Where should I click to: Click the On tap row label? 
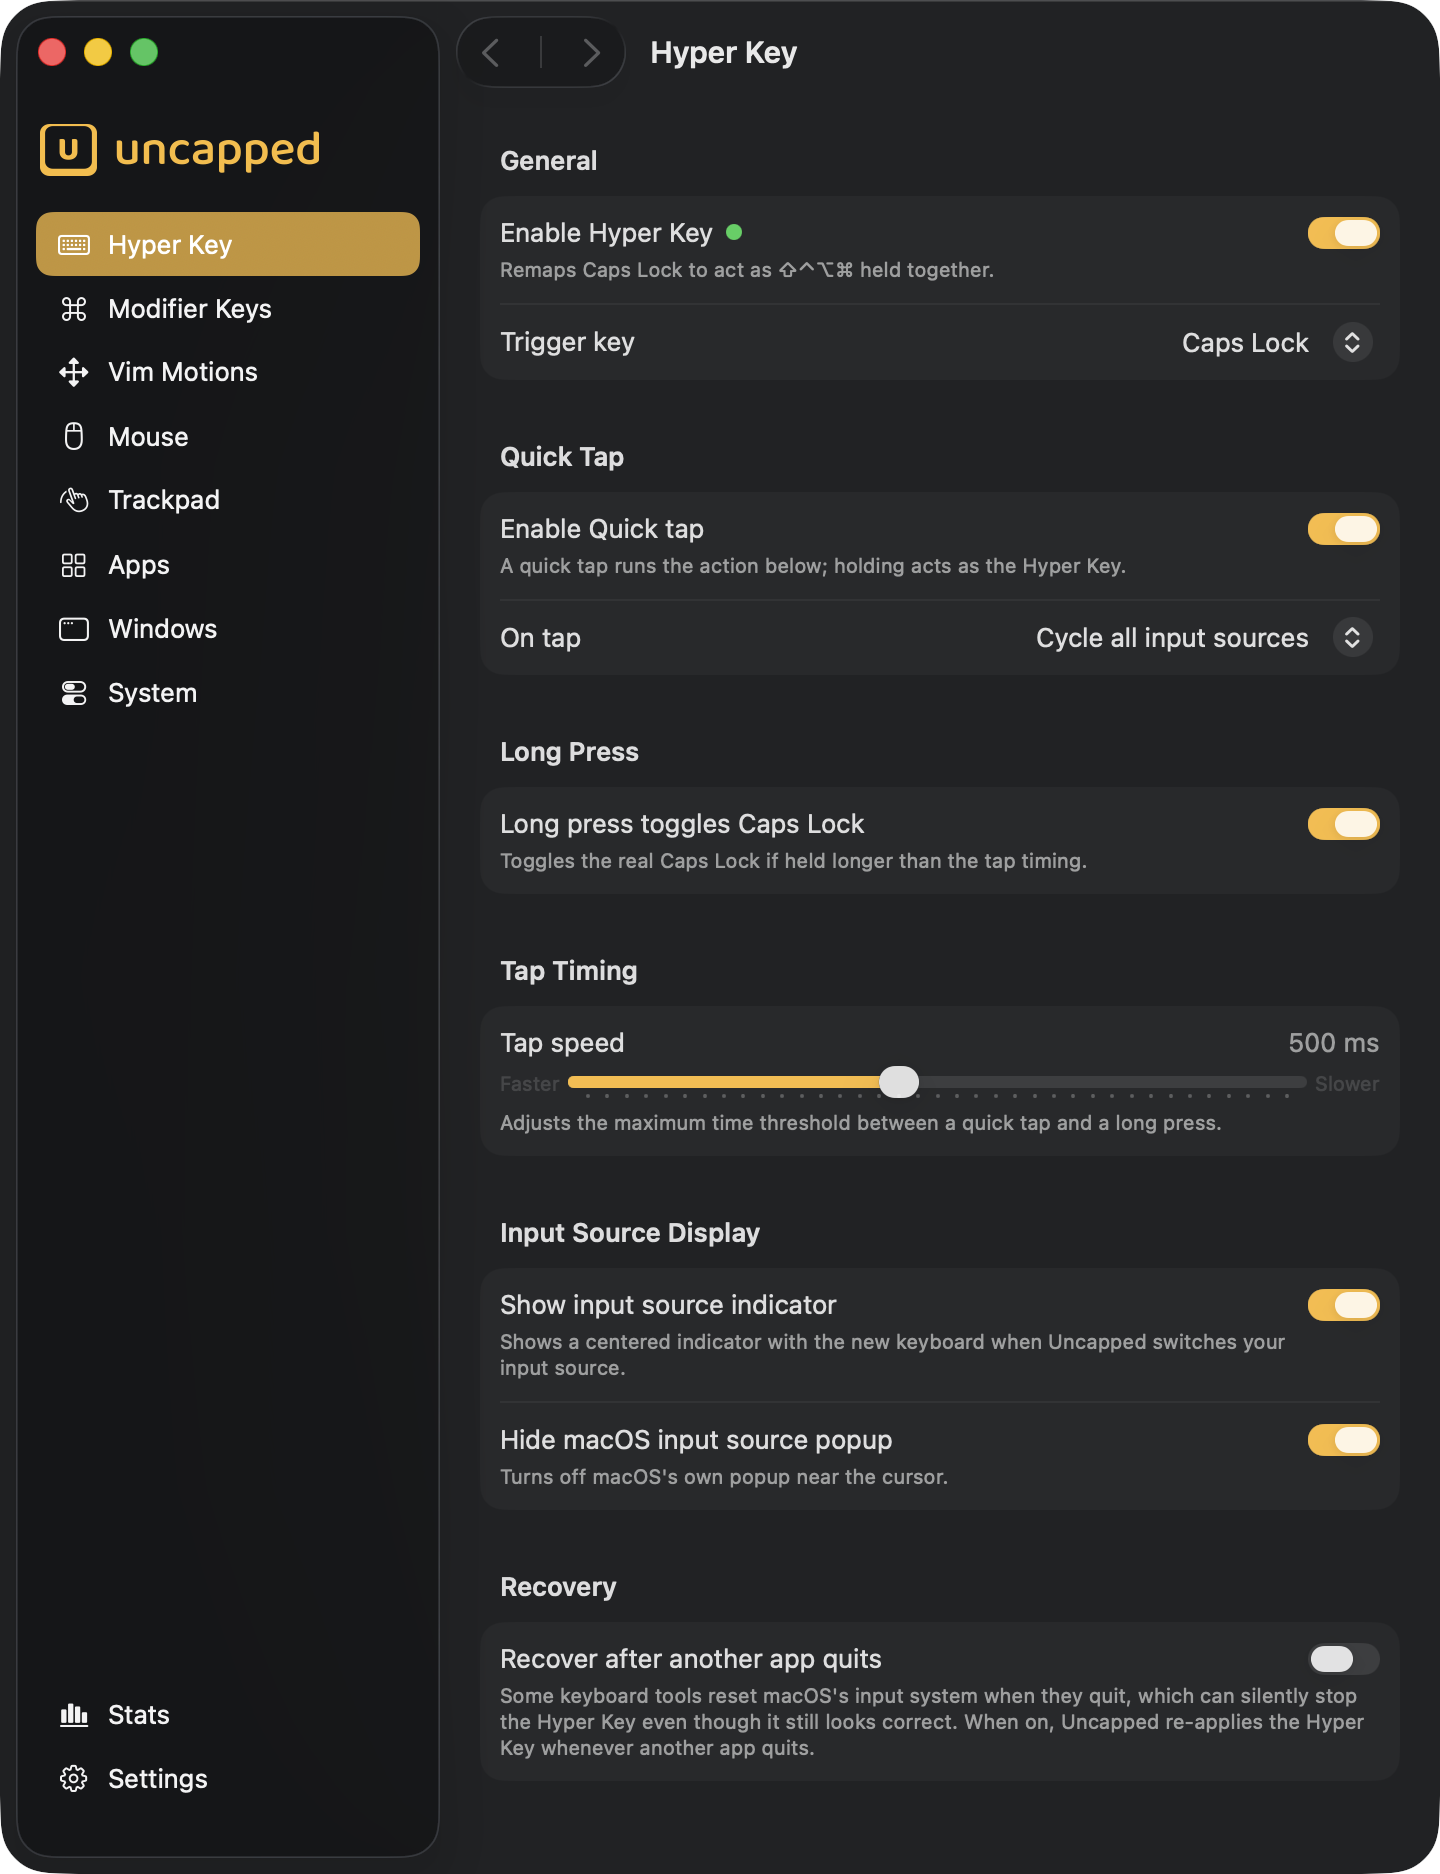coord(540,638)
